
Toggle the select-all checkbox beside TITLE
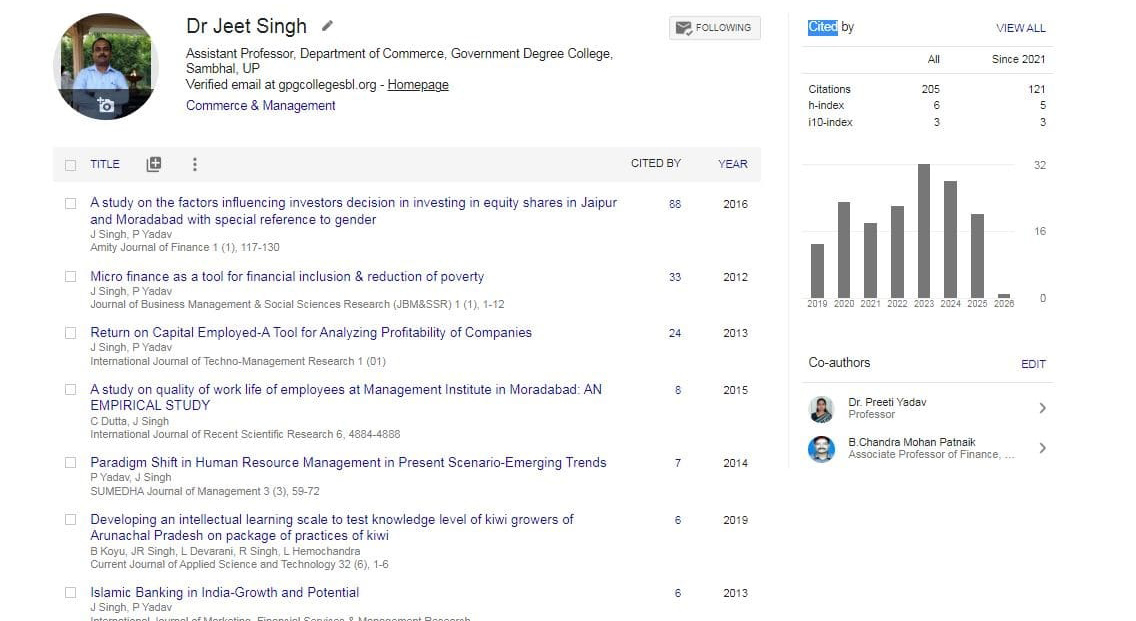70,165
